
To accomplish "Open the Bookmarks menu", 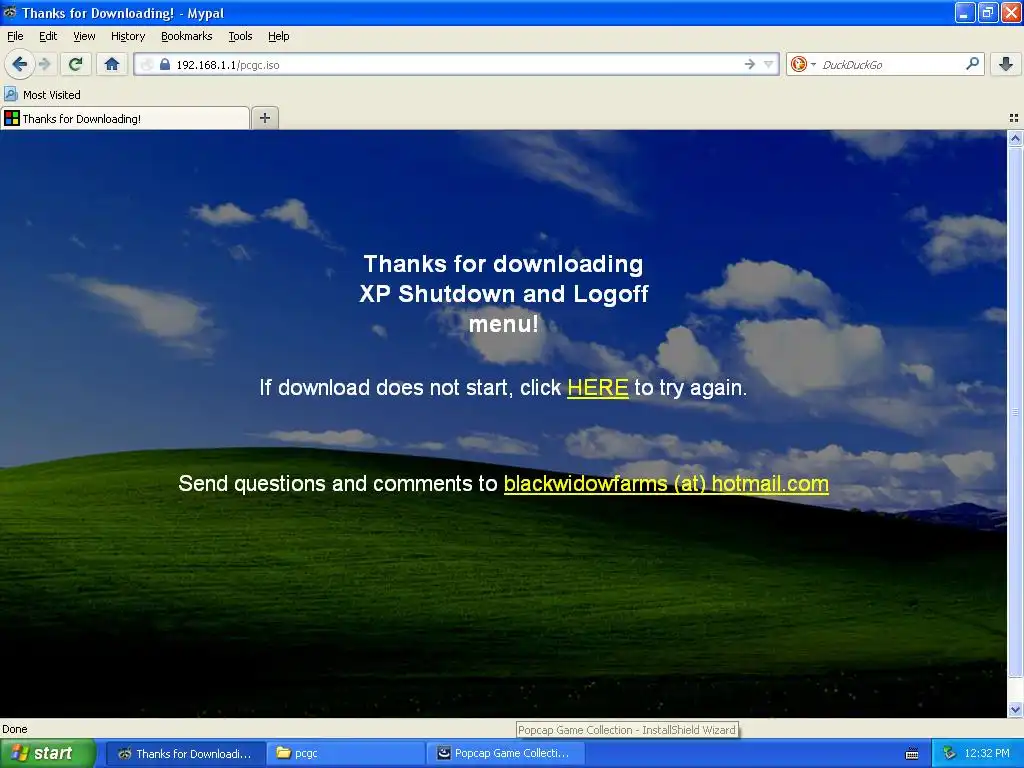I will (186, 36).
